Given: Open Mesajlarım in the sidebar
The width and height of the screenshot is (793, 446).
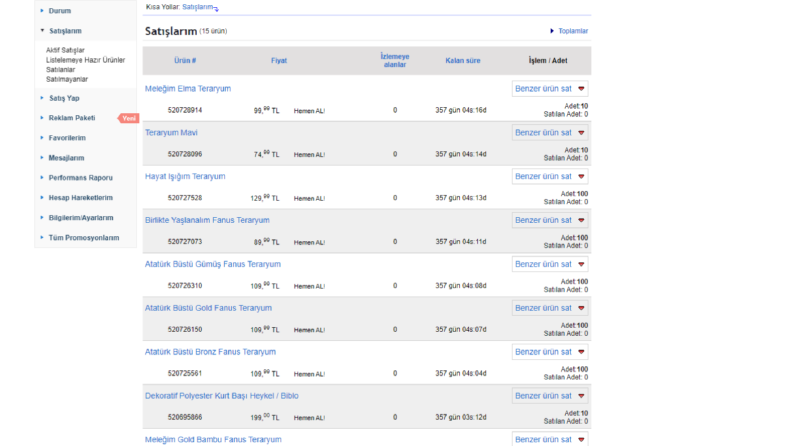Looking at the screenshot, I should click(66, 158).
